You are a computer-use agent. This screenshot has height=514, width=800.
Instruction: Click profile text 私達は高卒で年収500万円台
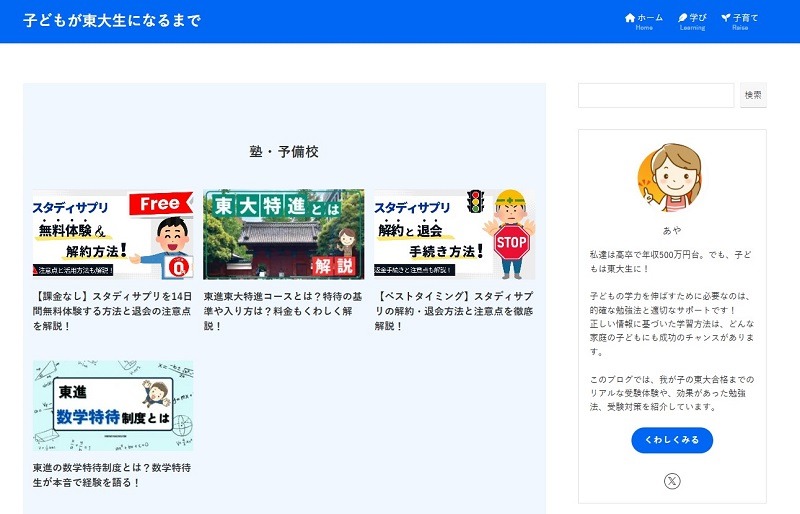[671, 261]
